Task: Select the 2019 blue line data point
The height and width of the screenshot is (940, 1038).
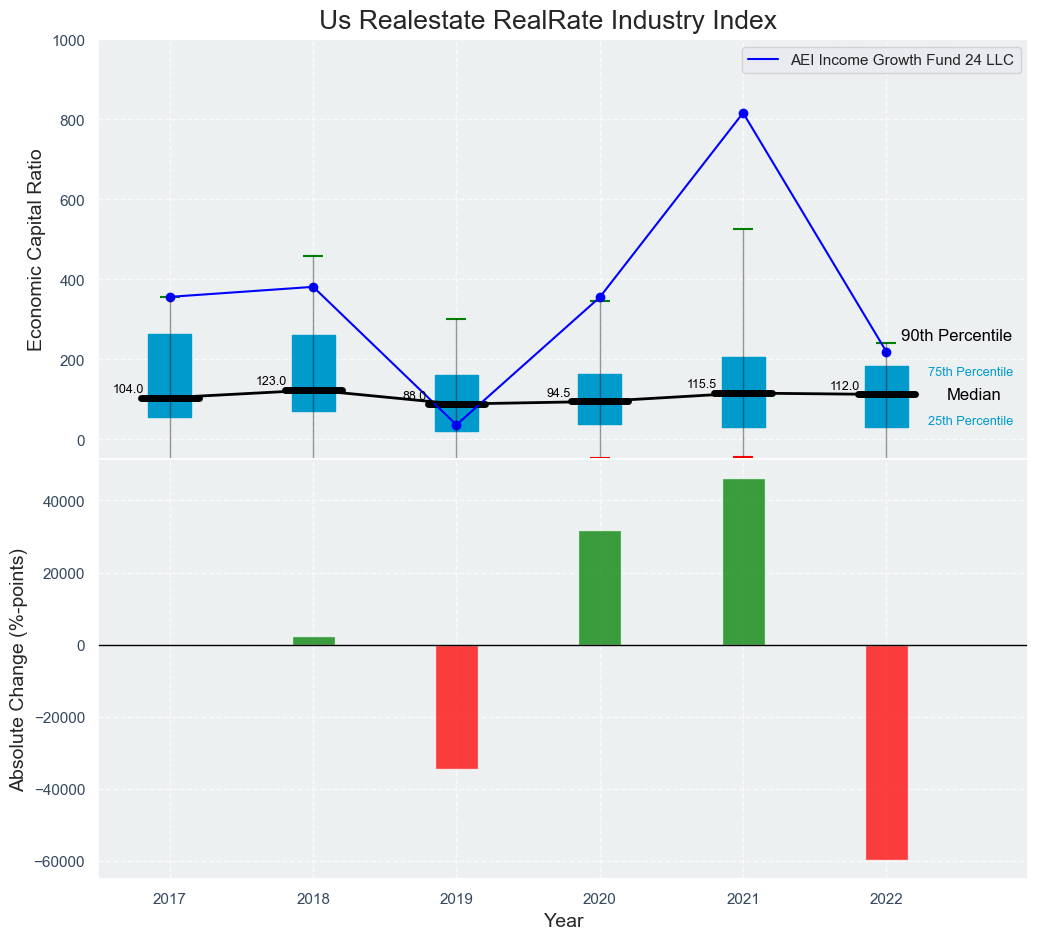Action: [x=457, y=426]
